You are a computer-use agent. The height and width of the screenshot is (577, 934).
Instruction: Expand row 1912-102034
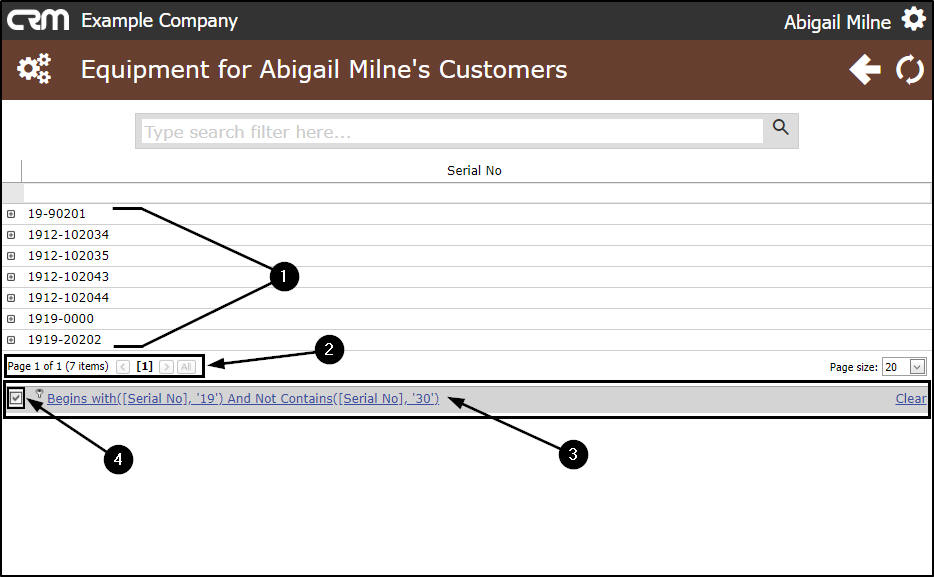11,235
